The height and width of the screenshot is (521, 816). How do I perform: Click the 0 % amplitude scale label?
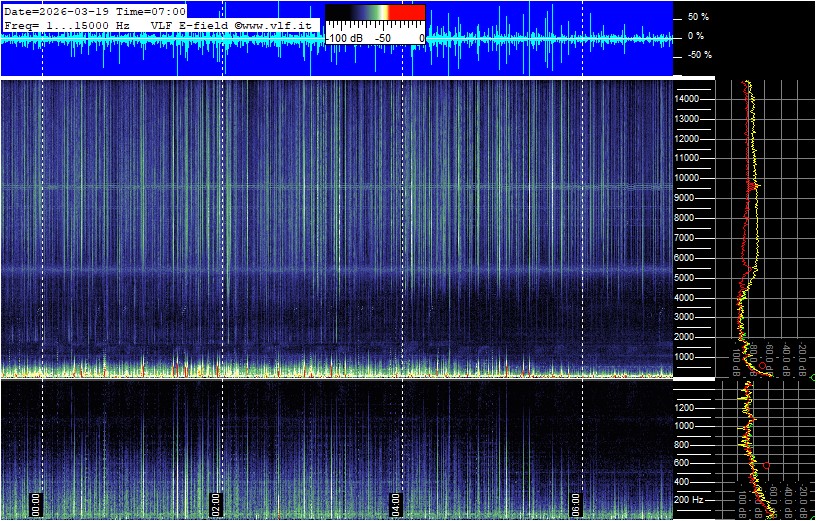click(x=696, y=36)
